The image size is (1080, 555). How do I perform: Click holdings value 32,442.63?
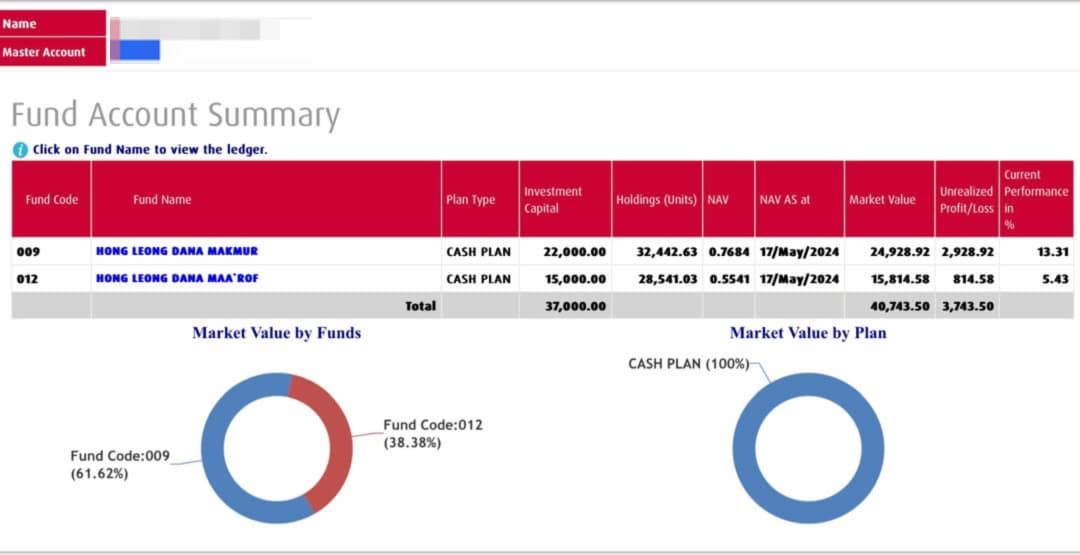click(x=667, y=252)
